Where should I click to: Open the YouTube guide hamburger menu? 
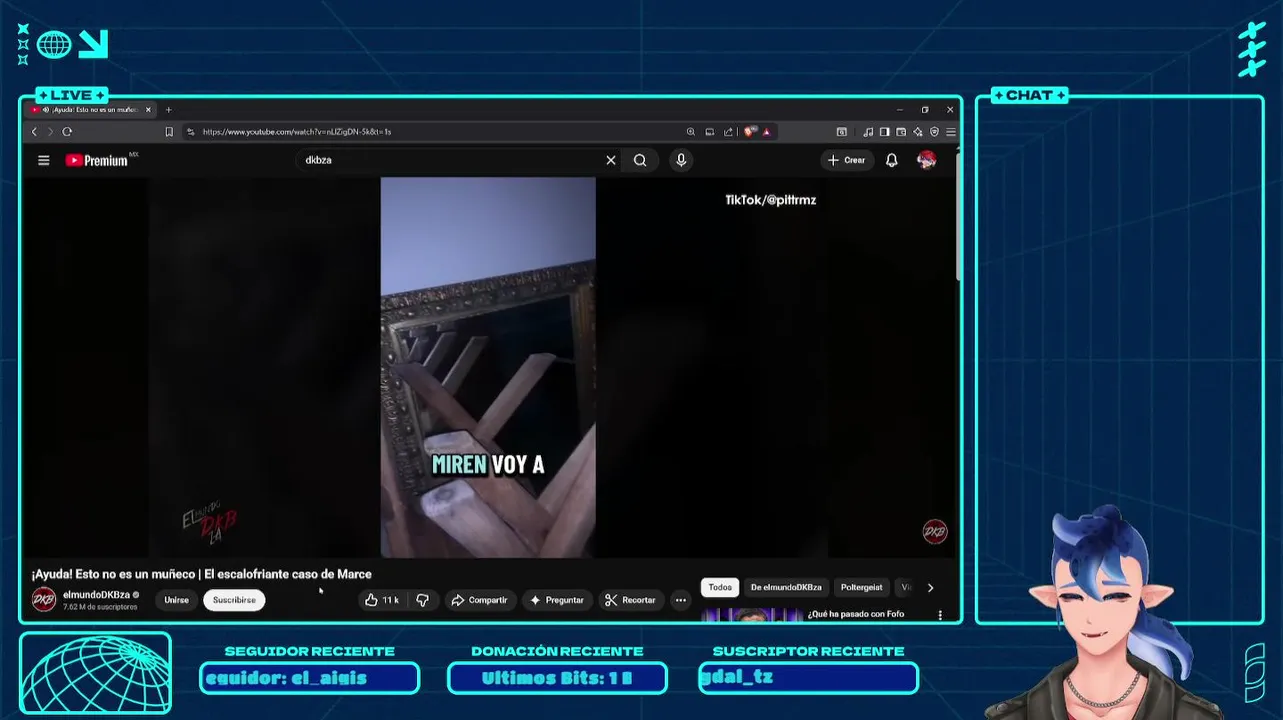pos(44,160)
